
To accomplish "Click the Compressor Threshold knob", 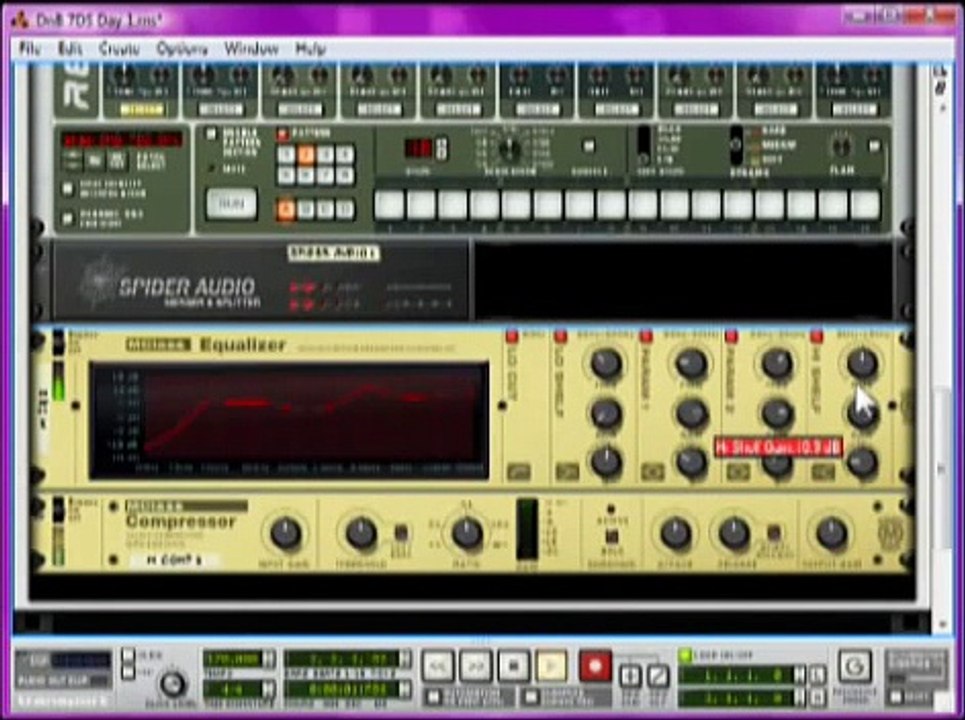I will click(361, 533).
